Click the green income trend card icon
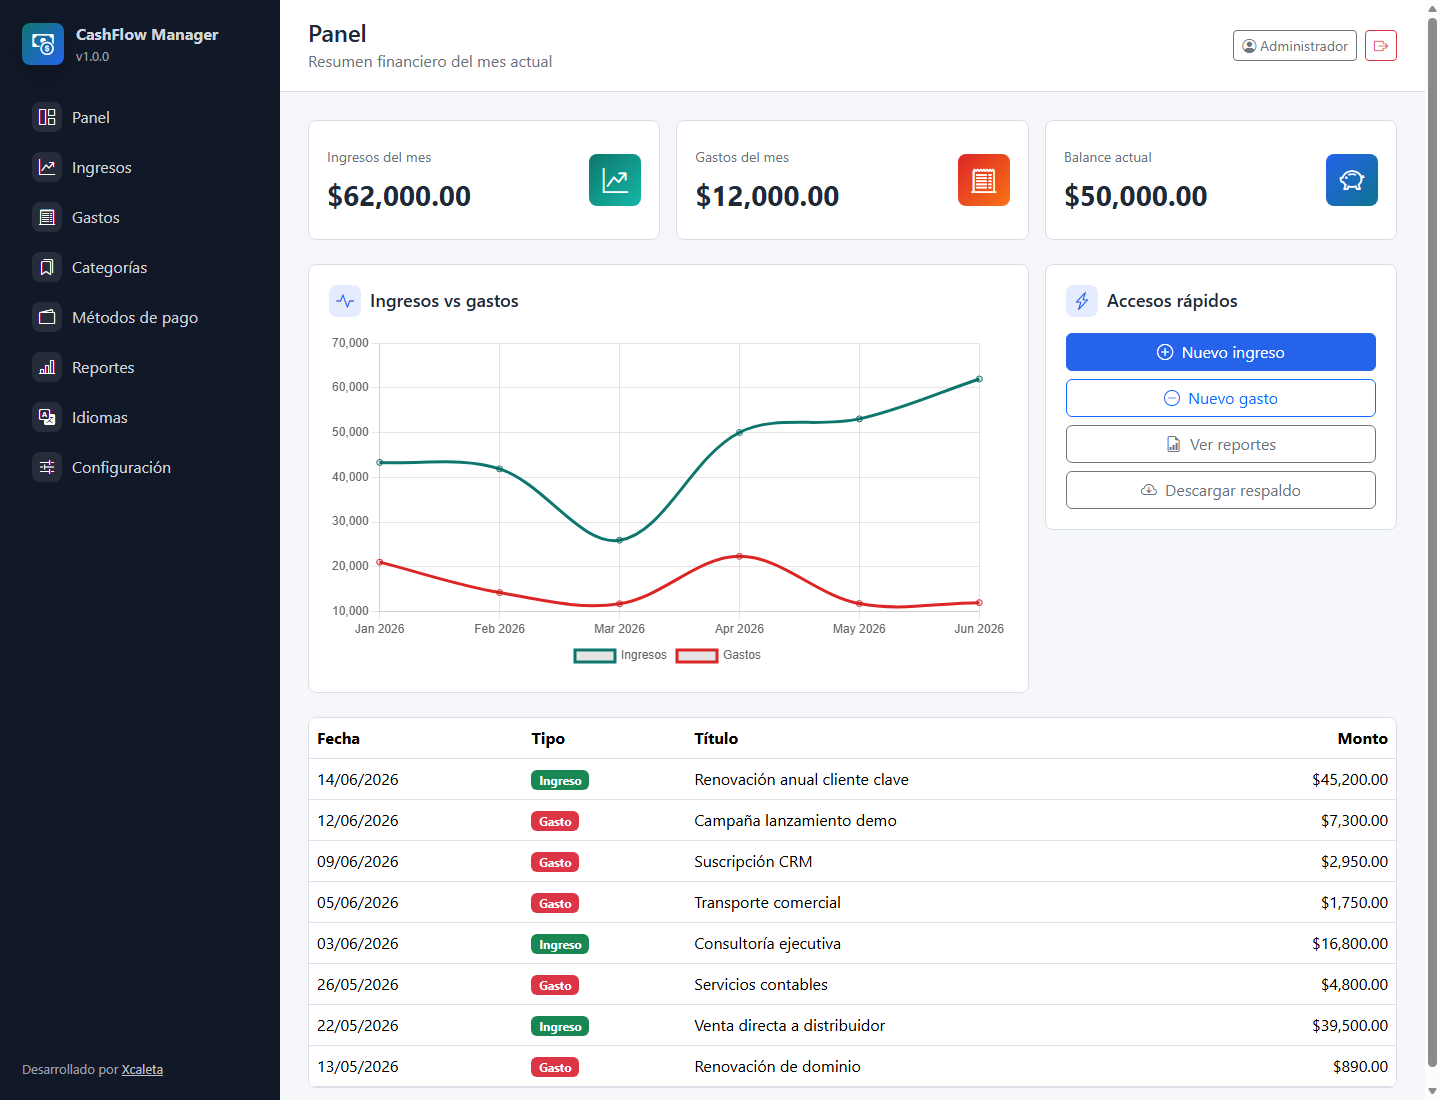 tap(615, 180)
